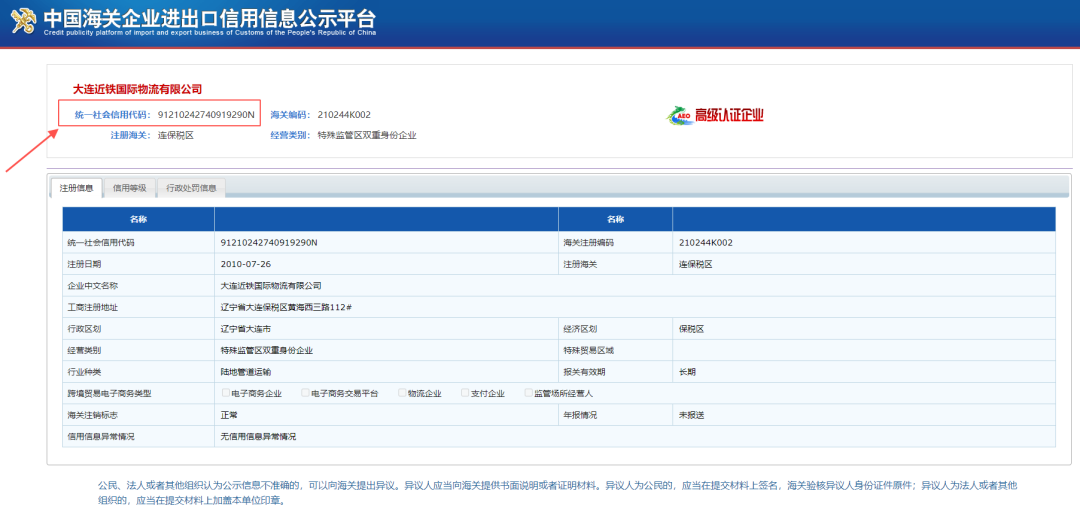Tick the 电子商务交易平台 checkbox
Image resolution: width=1080 pixels, height=509 pixels.
[305, 393]
